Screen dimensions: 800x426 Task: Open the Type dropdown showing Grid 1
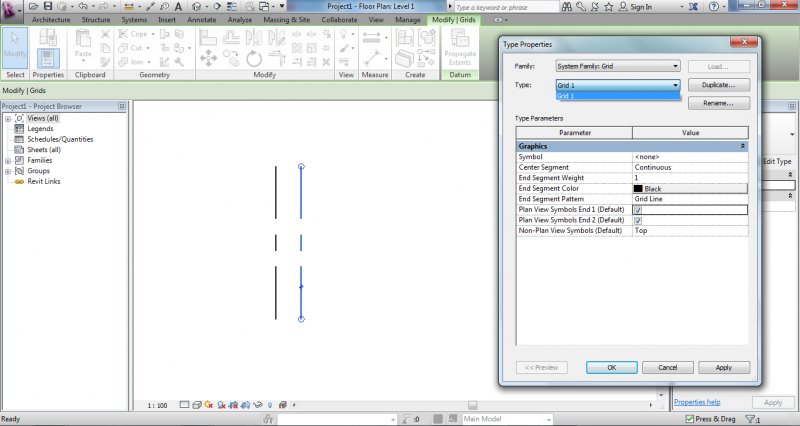tap(618, 85)
